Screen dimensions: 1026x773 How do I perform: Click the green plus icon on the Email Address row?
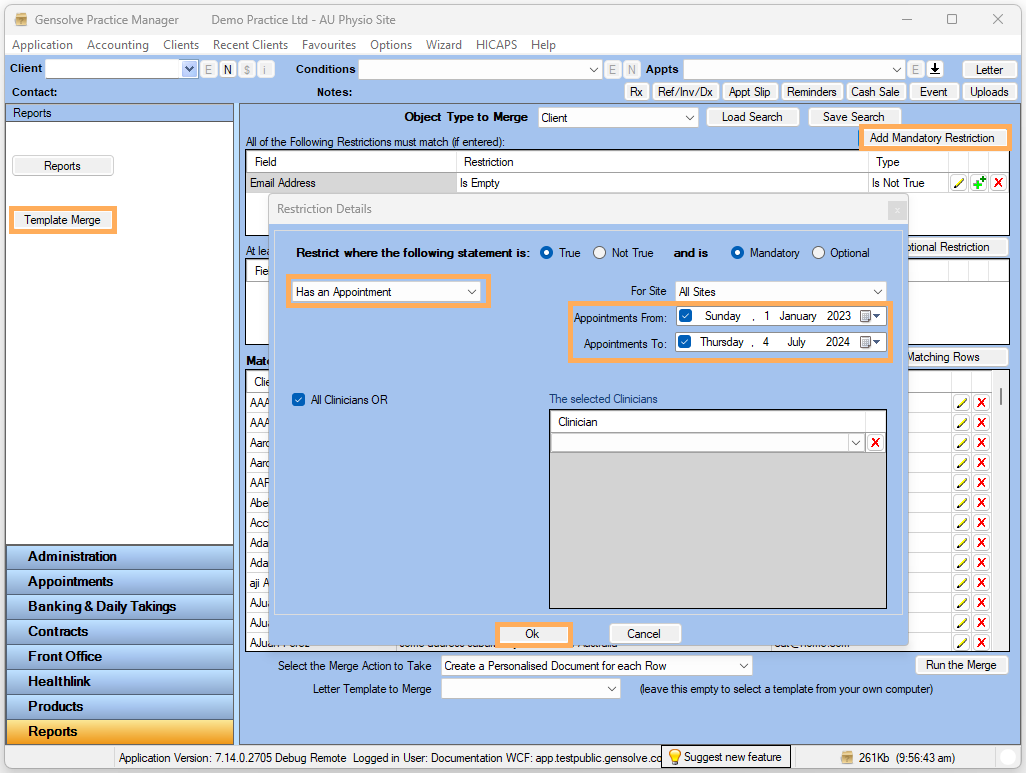(x=979, y=183)
